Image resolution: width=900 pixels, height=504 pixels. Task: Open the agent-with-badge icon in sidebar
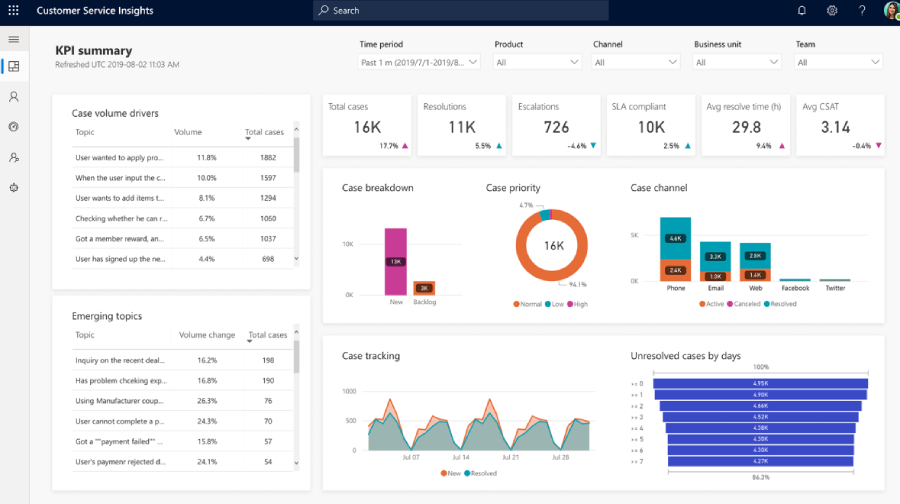pyautogui.click(x=14, y=157)
